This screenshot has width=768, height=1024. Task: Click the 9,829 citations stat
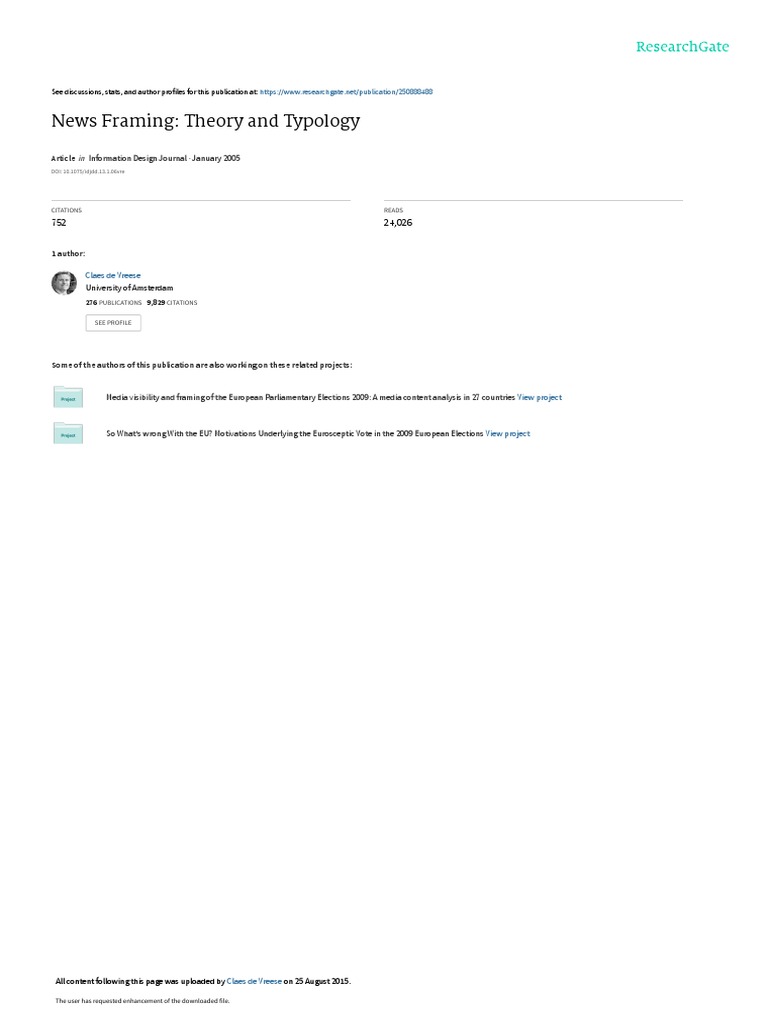pos(172,303)
